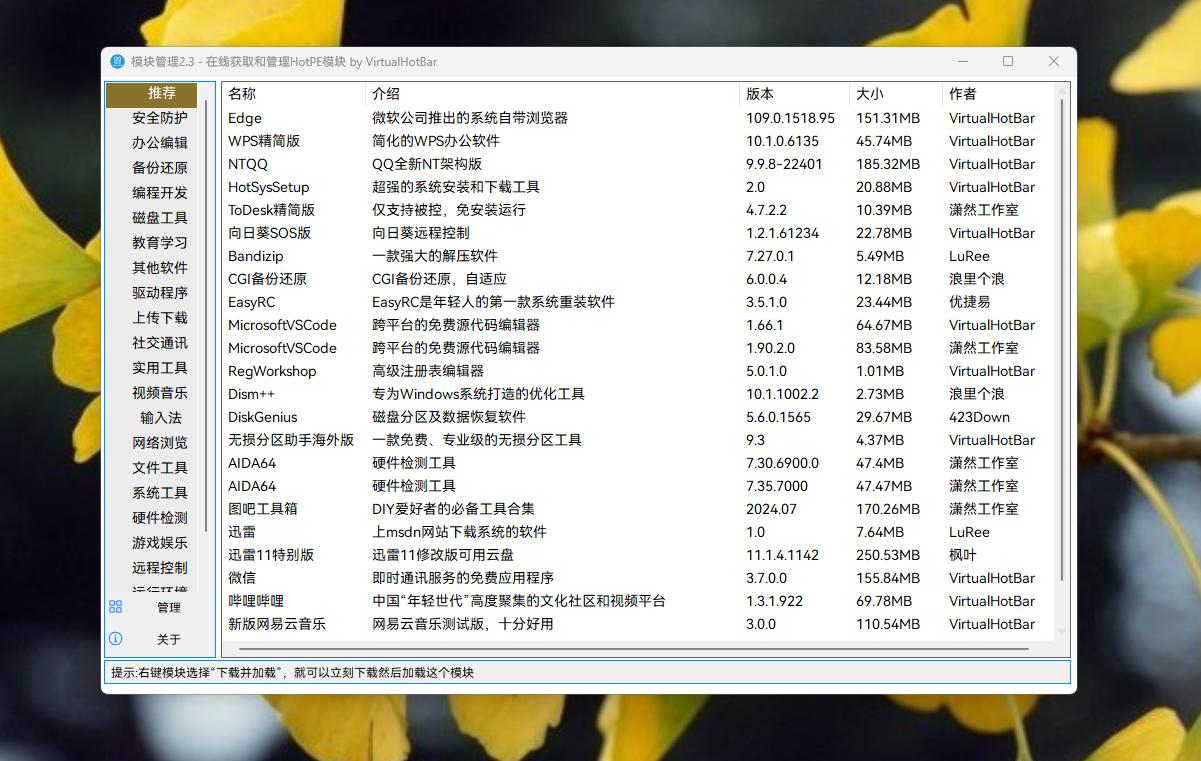This screenshot has width=1201, height=761.
Task: Select the 微信 module row
Action: 638,578
